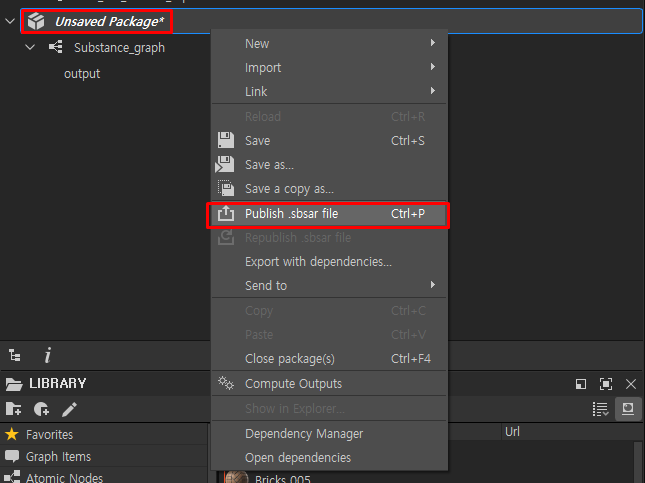Select the output entry in tree
645x483 pixels.
point(82,74)
